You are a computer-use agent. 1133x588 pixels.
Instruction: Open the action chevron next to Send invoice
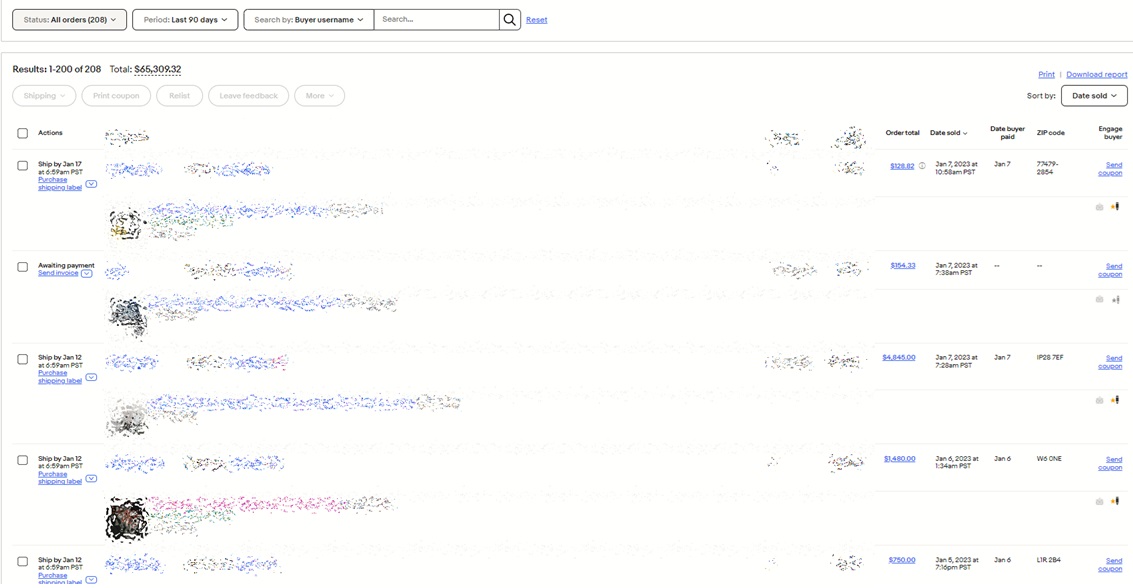coord(87,274)
